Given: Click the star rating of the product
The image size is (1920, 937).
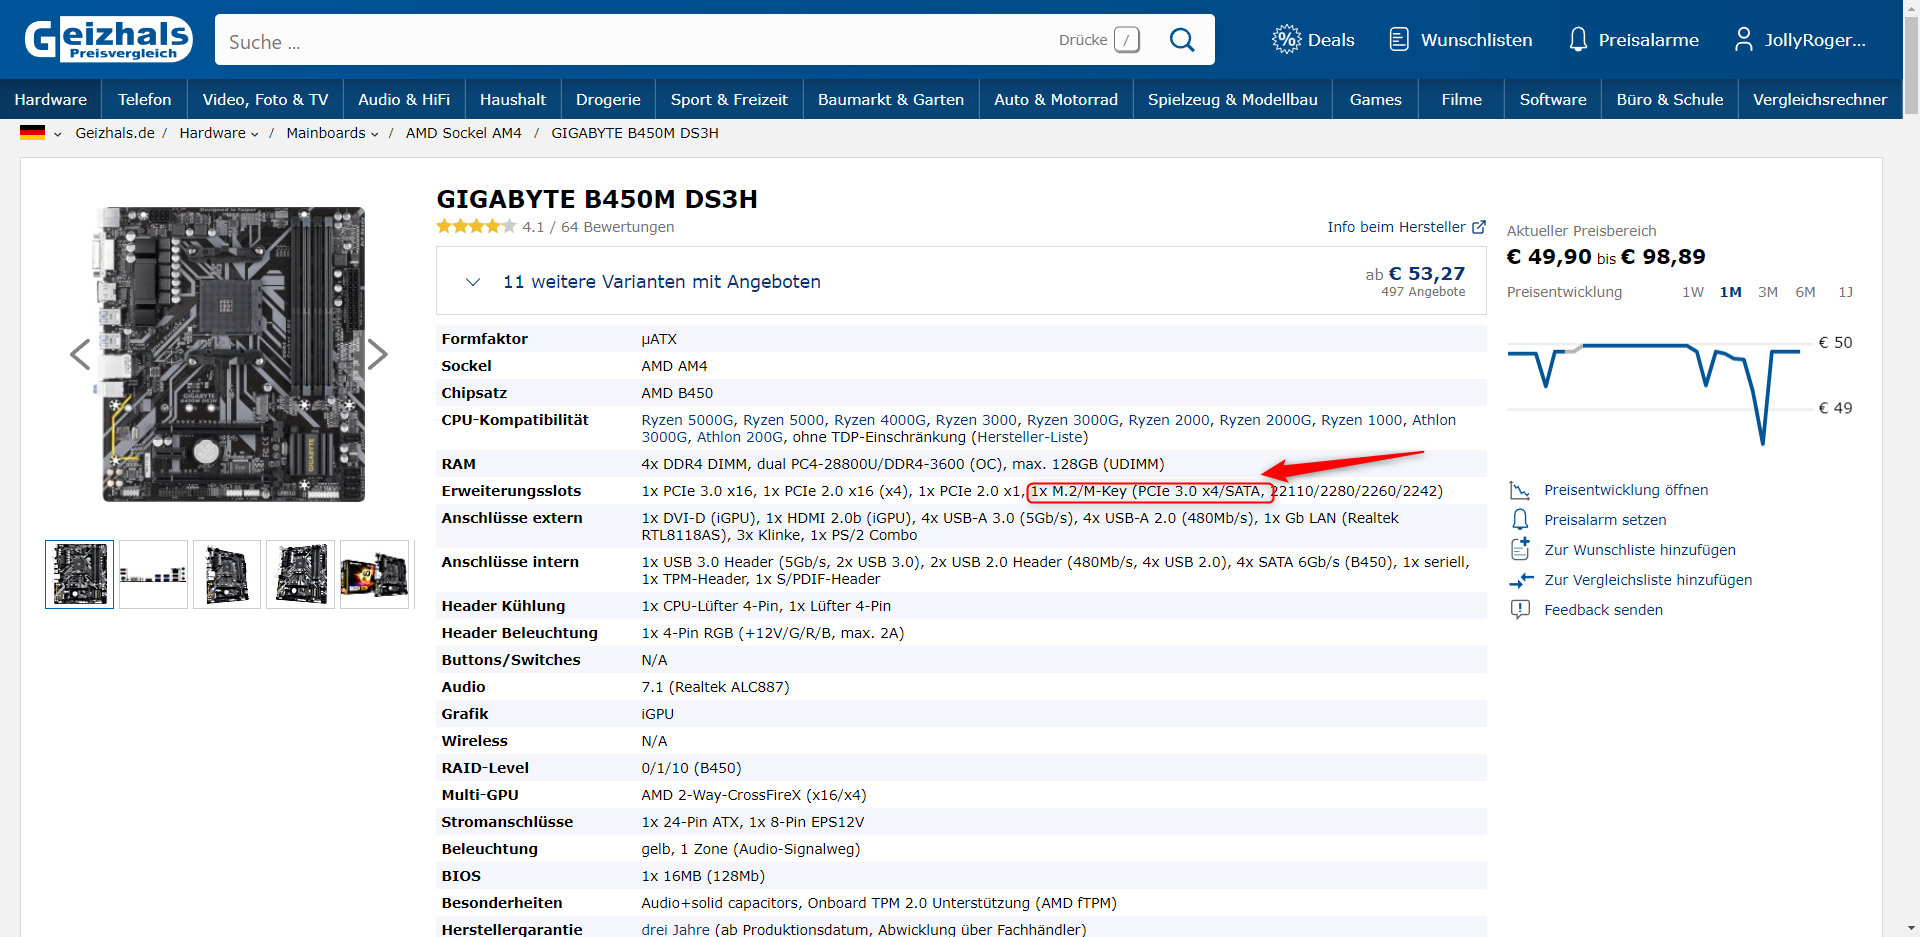Looking at the screenshot, I should [476, 227].
